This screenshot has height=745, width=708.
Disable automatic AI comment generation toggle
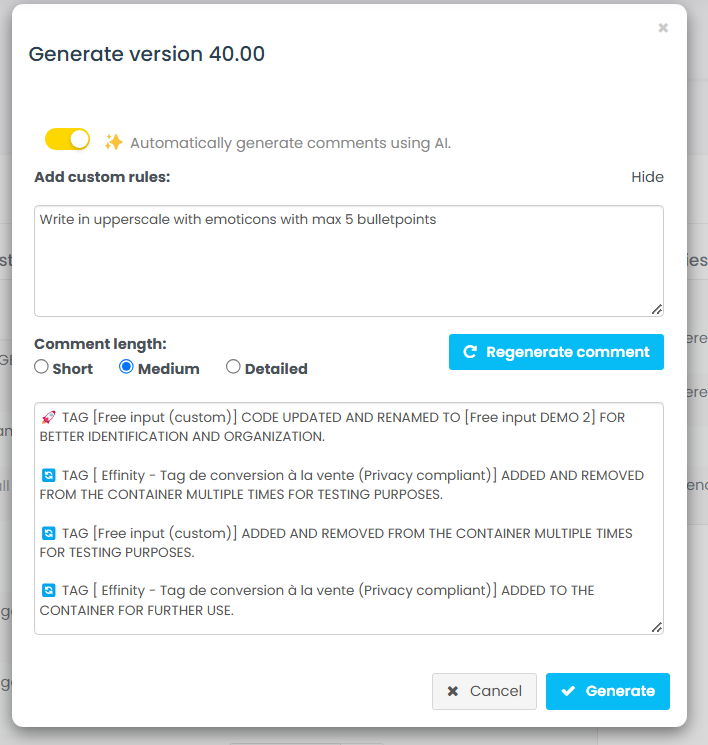67,139
